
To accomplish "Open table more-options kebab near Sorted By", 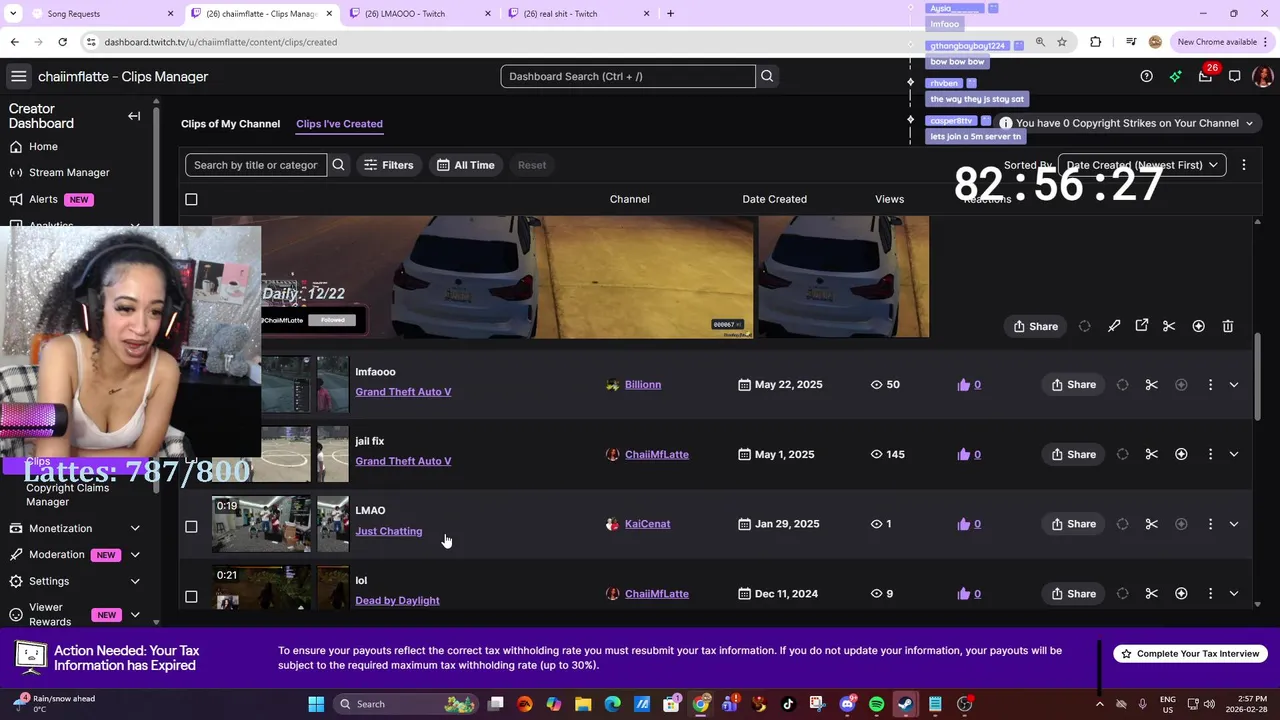I will pos(1244,165).
